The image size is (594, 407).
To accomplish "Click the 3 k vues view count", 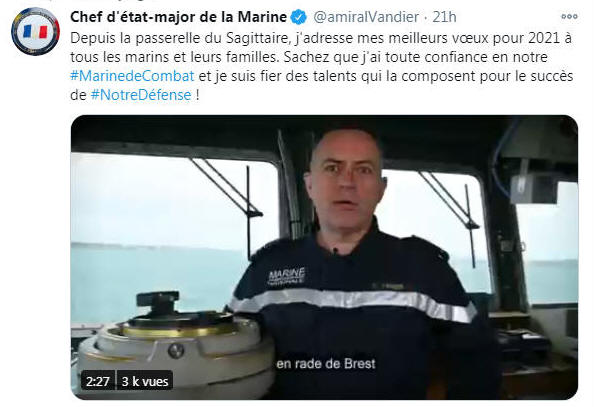I will [145, 381].
